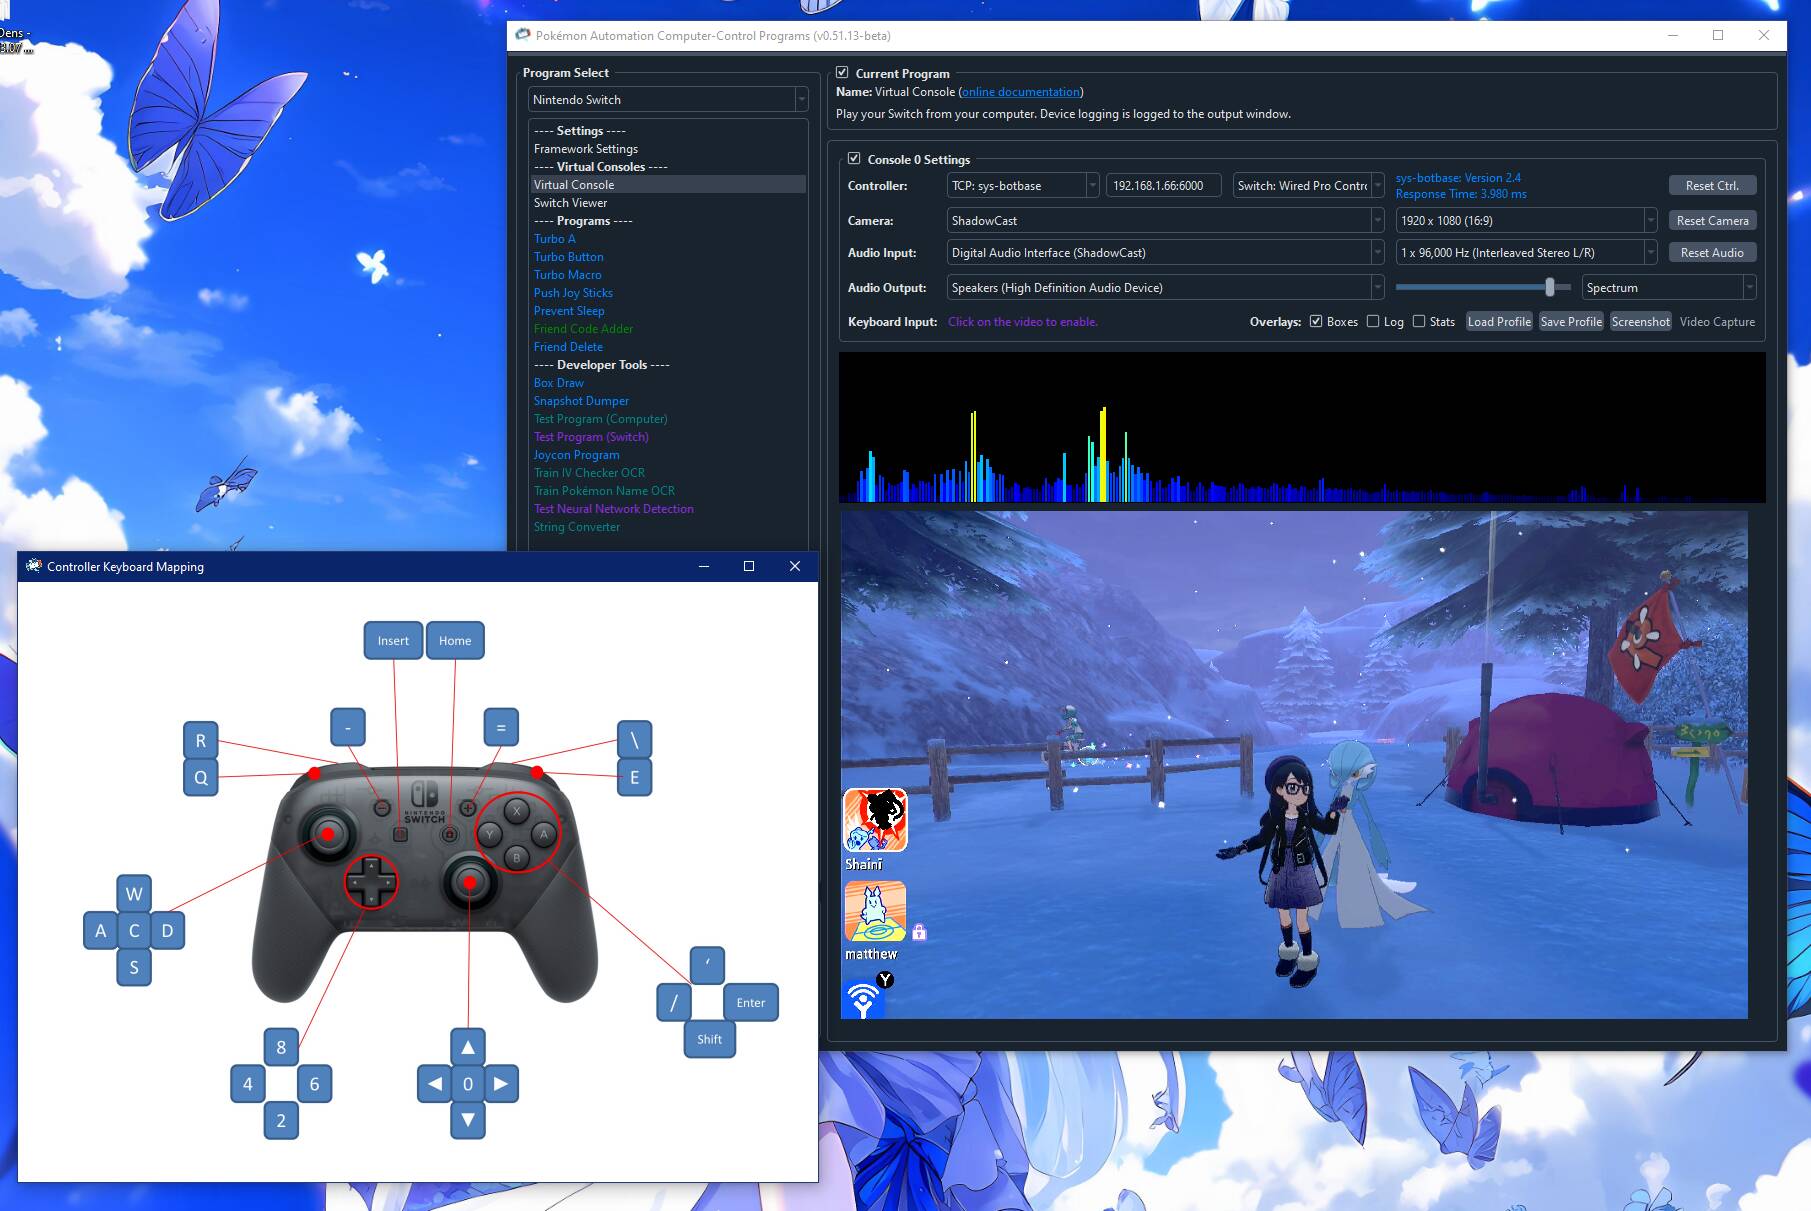Click the Home key mapping button
The image size is (1811, 1211).
coord(455,640)
